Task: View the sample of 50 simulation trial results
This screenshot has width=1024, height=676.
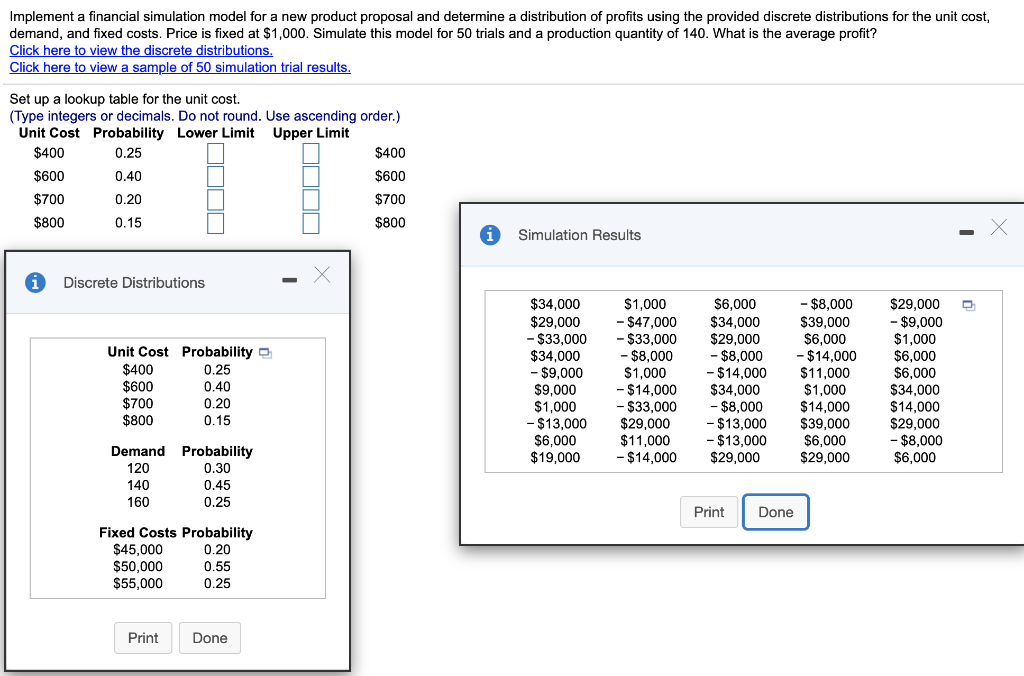Action: point(179,67)
